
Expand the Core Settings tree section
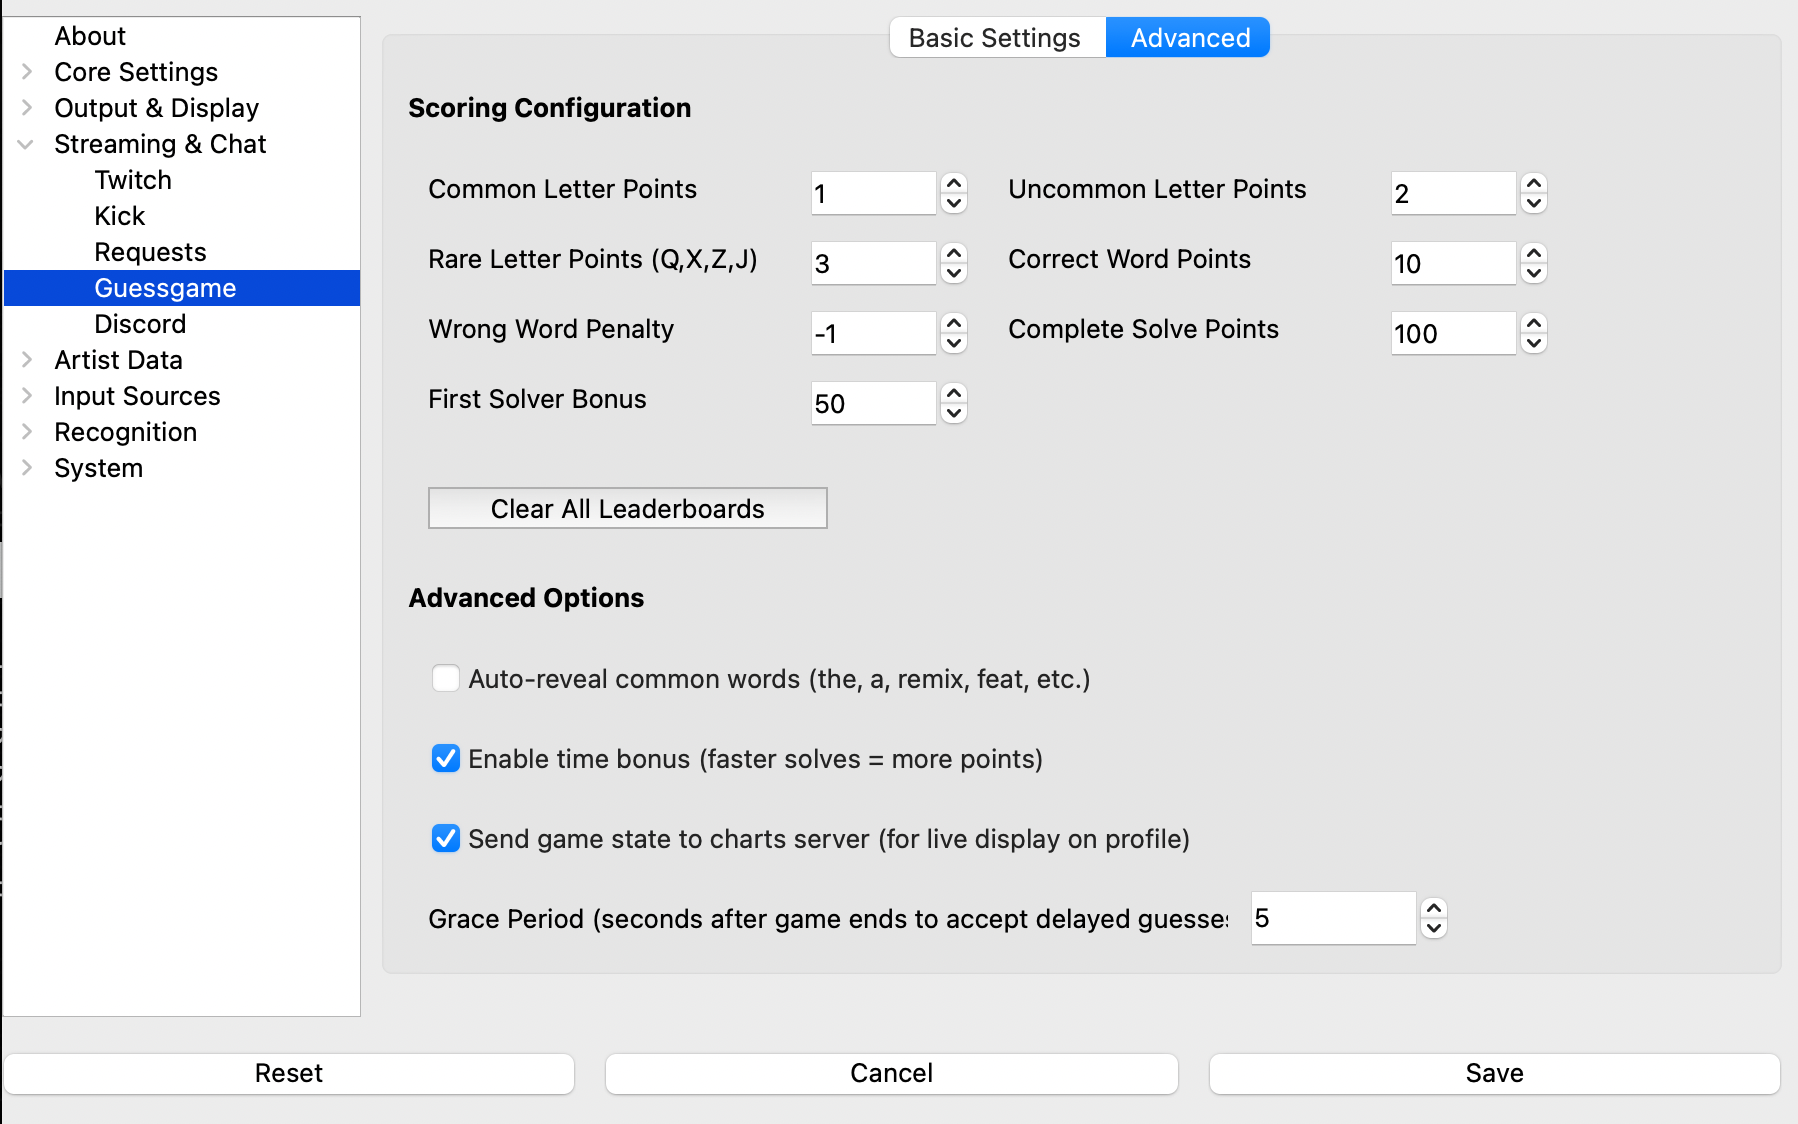pyautogui.click(x=27, y=72)
